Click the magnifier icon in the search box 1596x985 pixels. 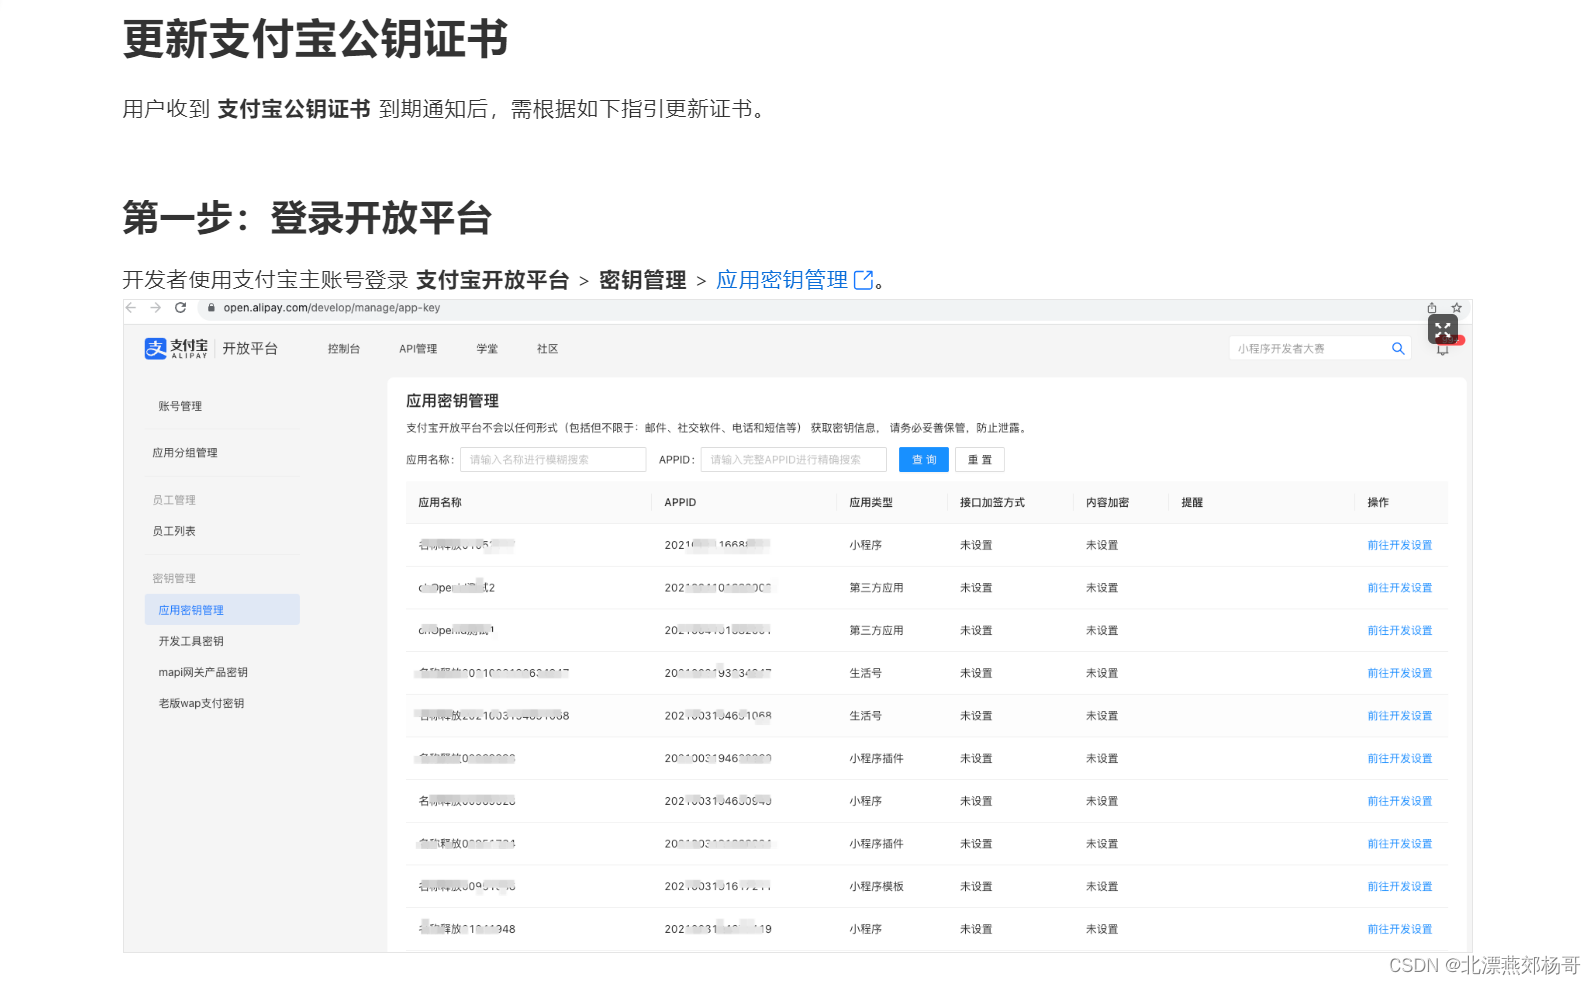point(1398,348)
